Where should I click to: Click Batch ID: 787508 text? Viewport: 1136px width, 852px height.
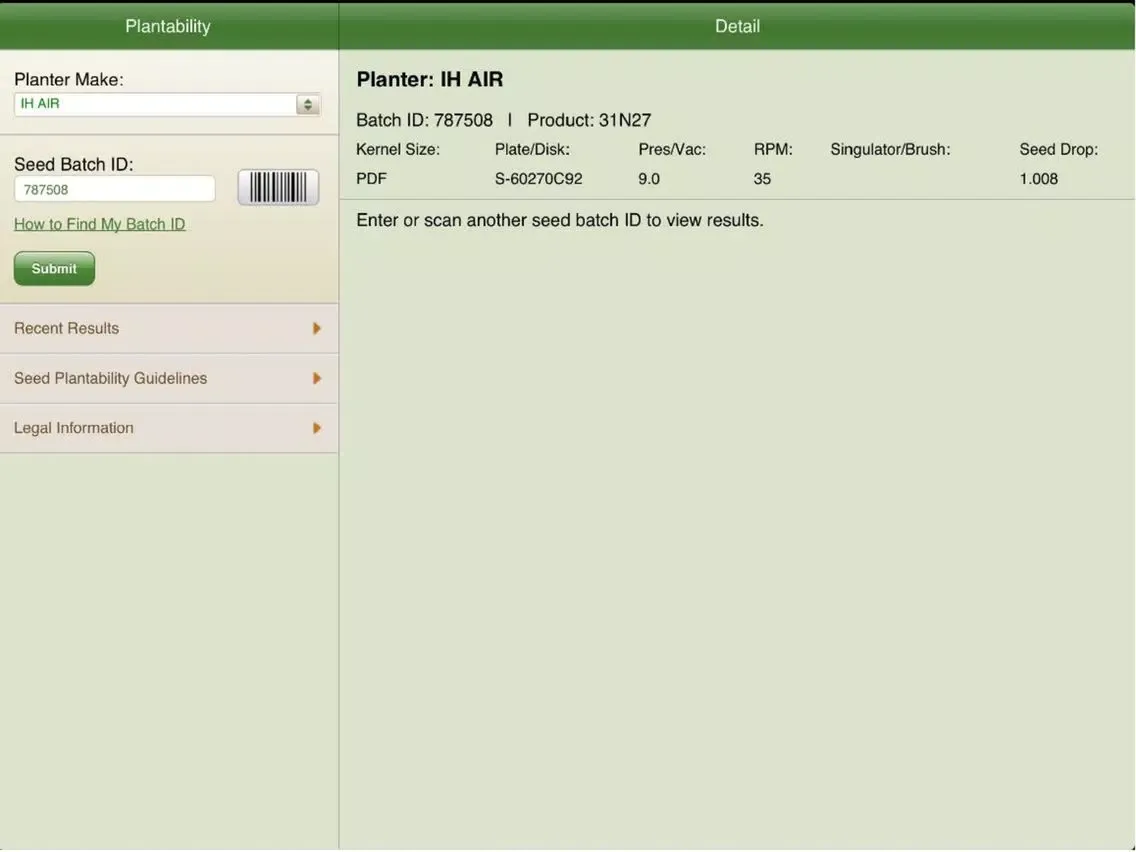[x=425, y=120]
